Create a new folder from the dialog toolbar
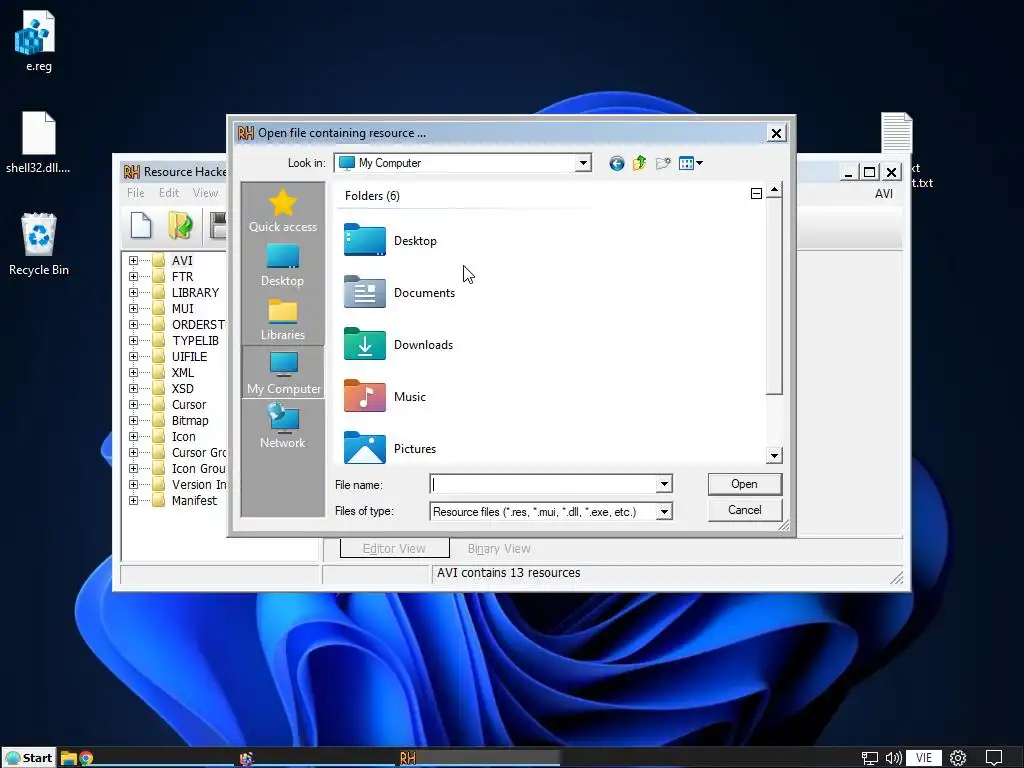Screen dimensions: 1024x768 pos(663,163)
